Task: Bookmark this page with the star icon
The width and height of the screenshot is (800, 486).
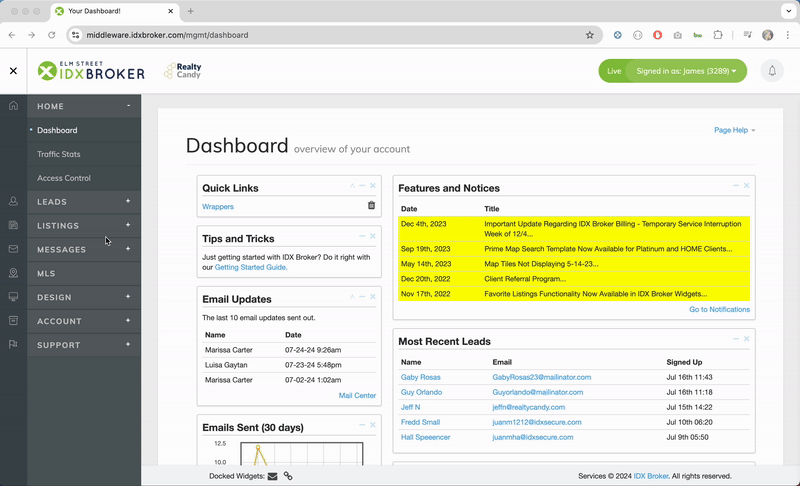Action: 590,35
